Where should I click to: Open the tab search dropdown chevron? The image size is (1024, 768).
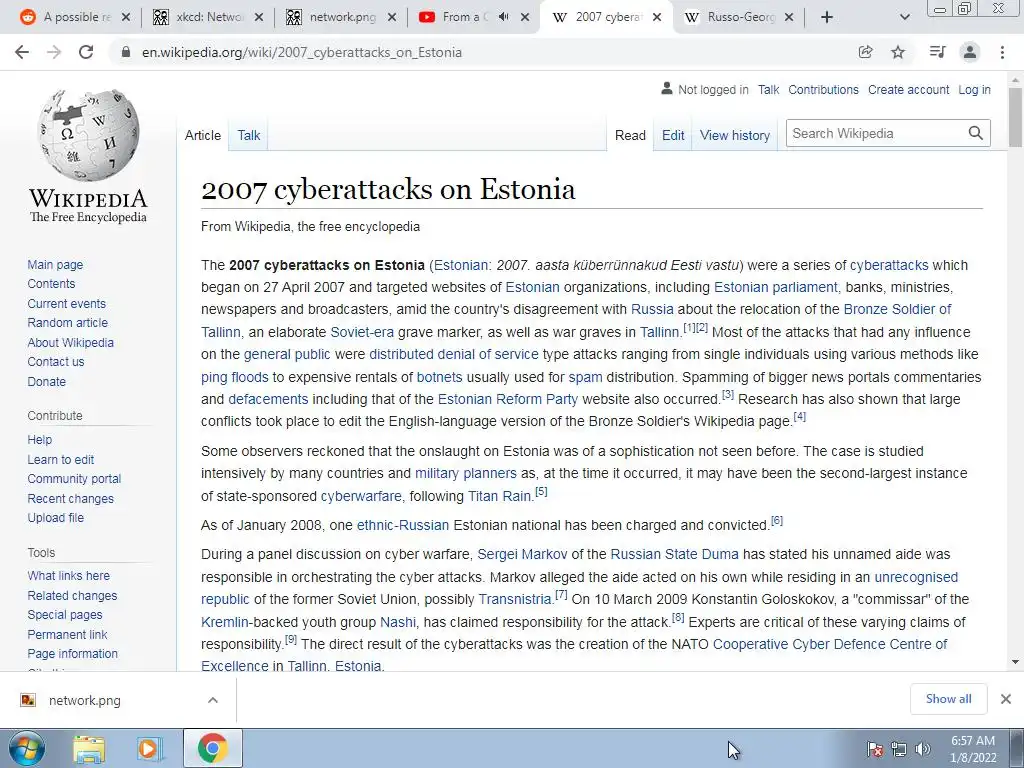click(x=904, y=18)
